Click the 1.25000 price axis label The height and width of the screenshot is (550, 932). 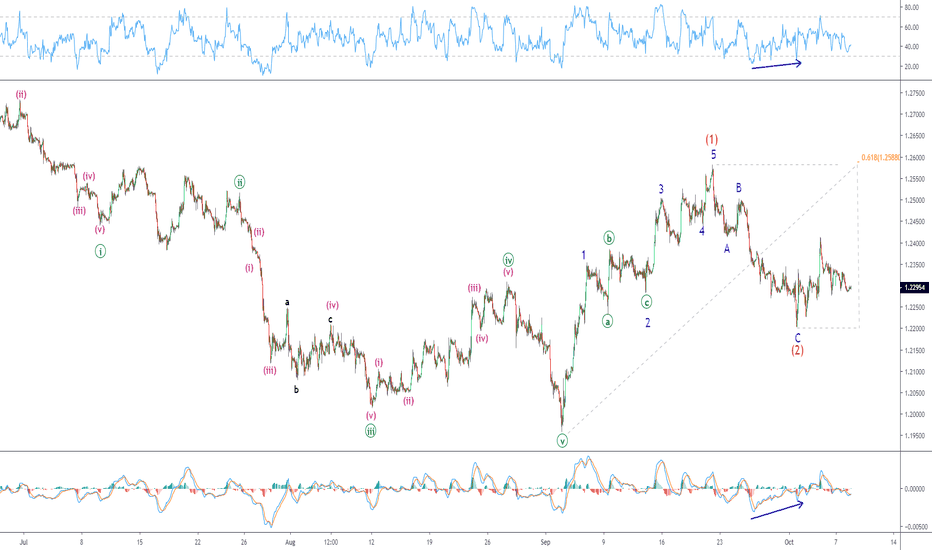(x=915, y=200)
